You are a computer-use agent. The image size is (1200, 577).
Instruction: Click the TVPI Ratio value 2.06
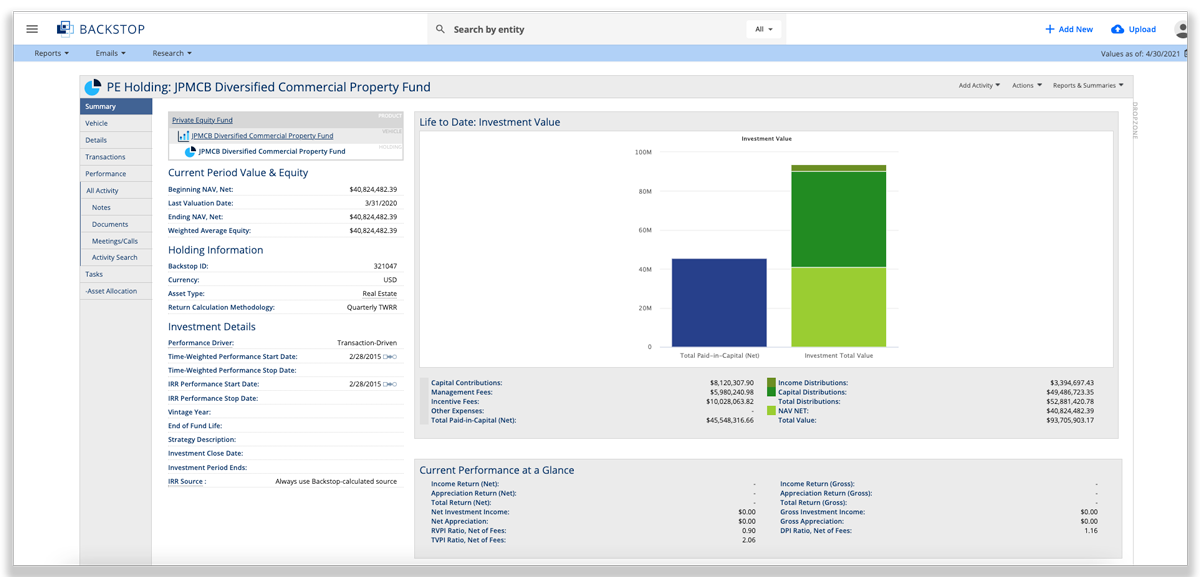click(x=749, y=540)
